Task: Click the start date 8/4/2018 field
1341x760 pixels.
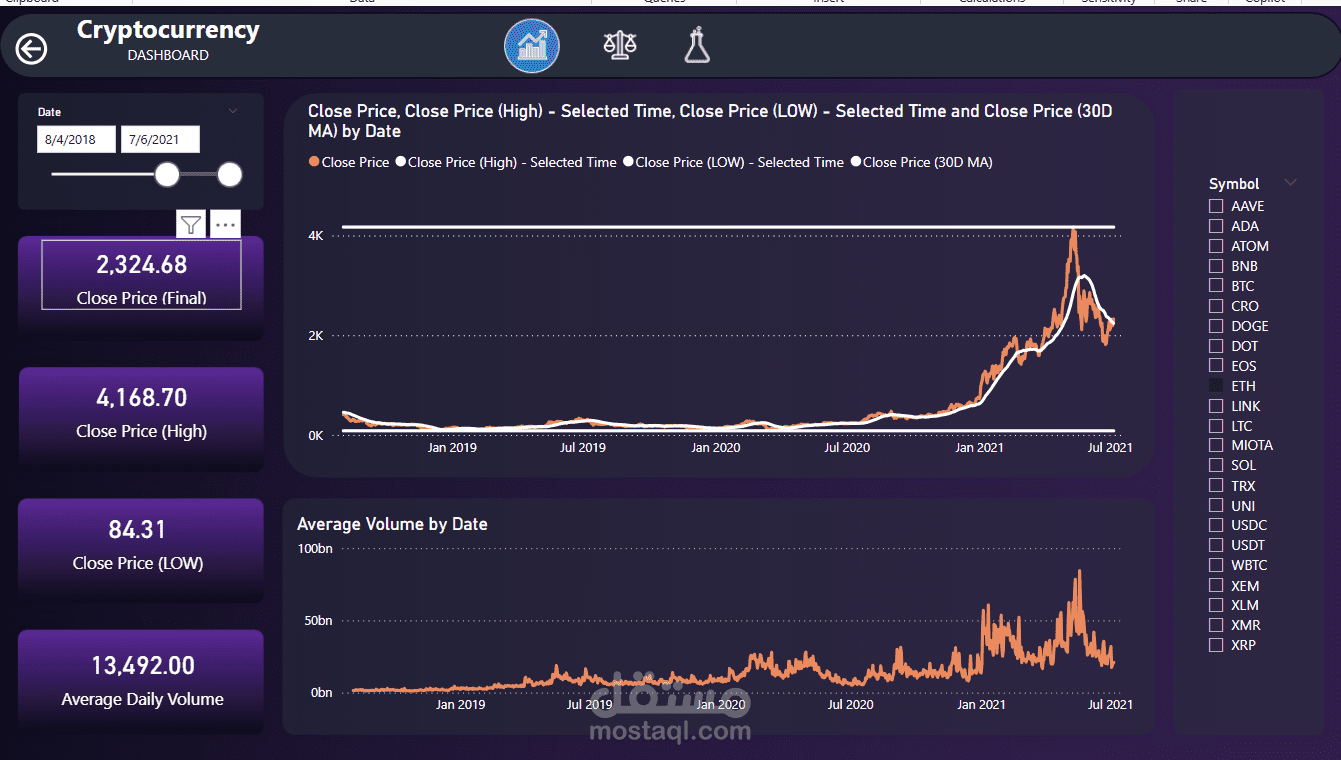Action: click(77, 139)
